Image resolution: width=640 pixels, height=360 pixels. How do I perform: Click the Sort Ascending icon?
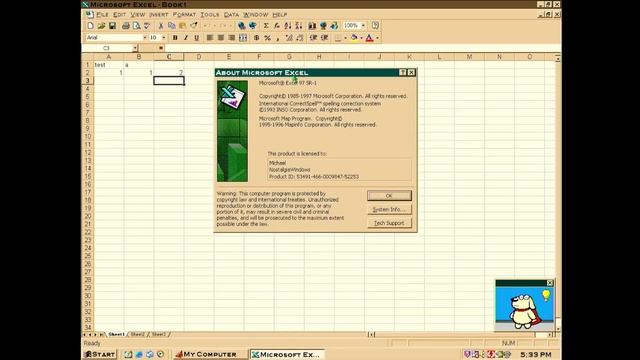[288, 26]
